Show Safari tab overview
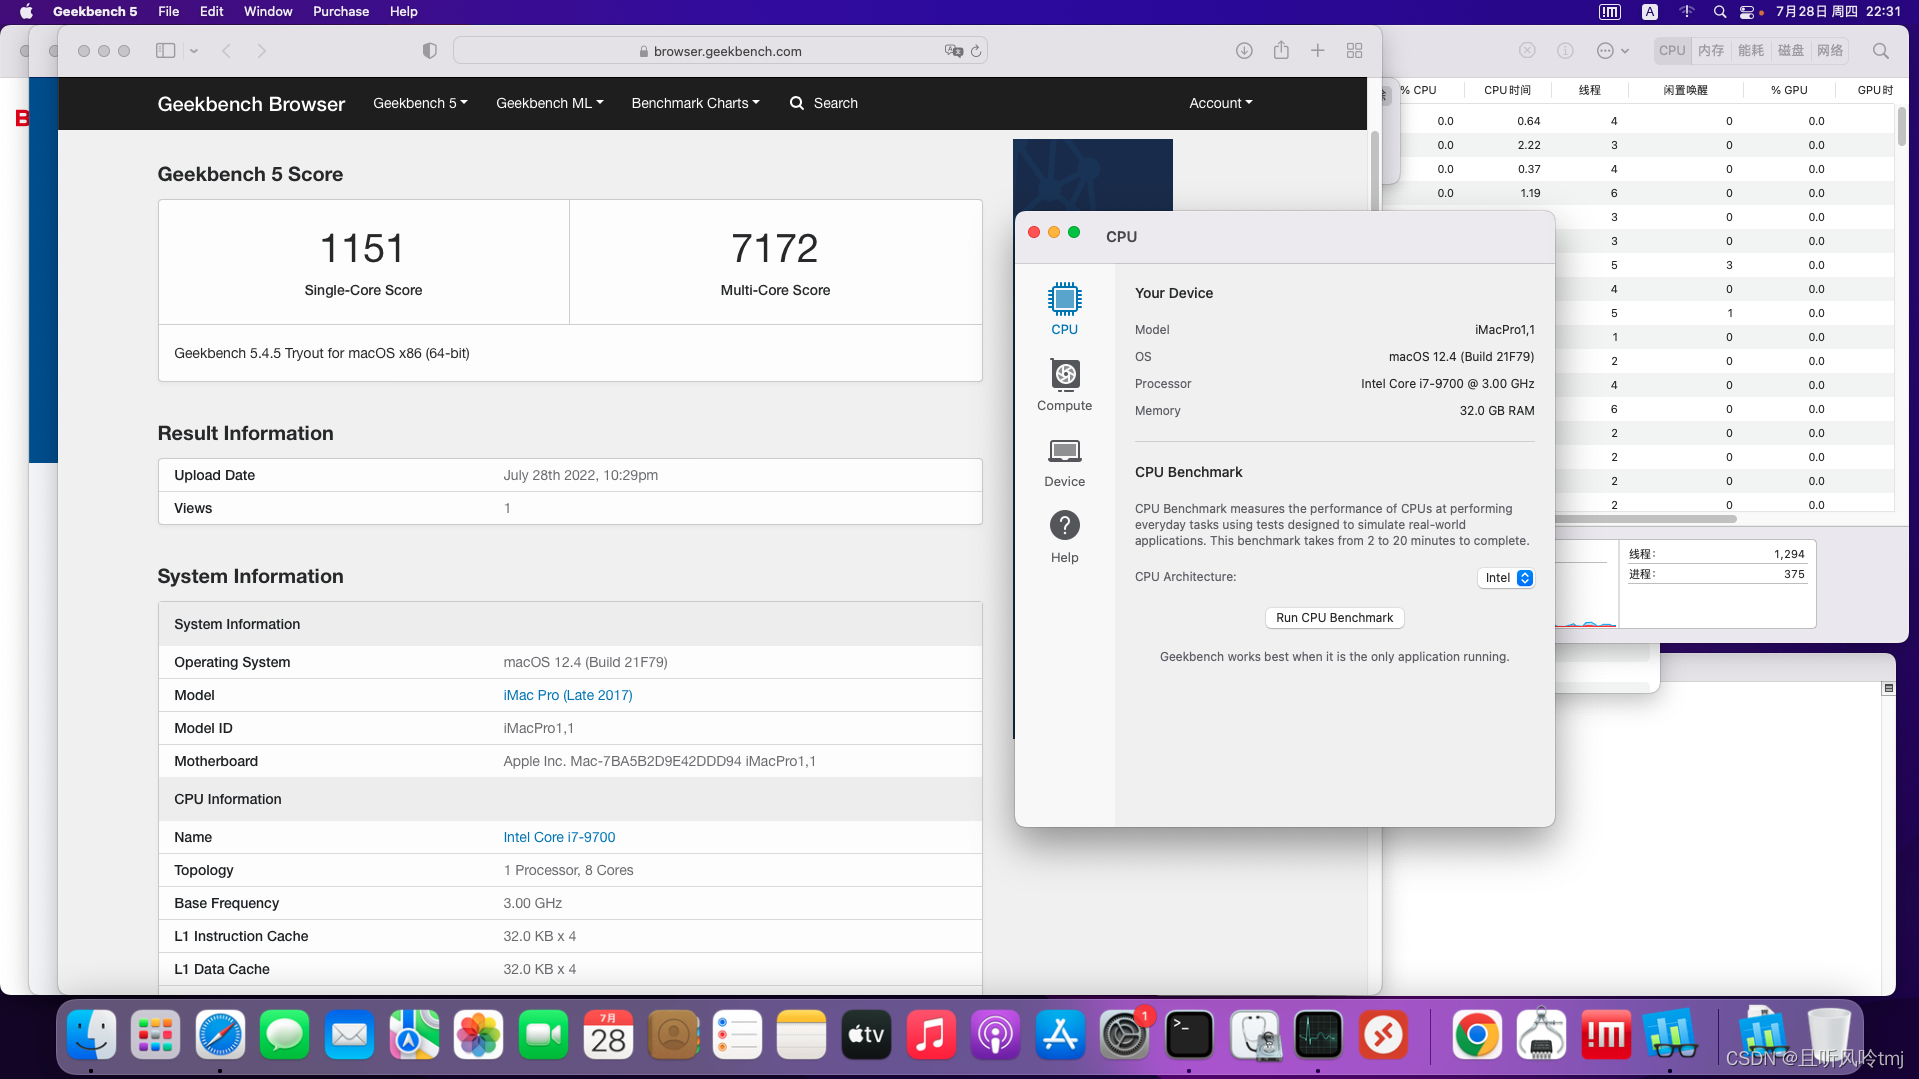This screenshot has width=1919, height=1079. (1355, 51)
